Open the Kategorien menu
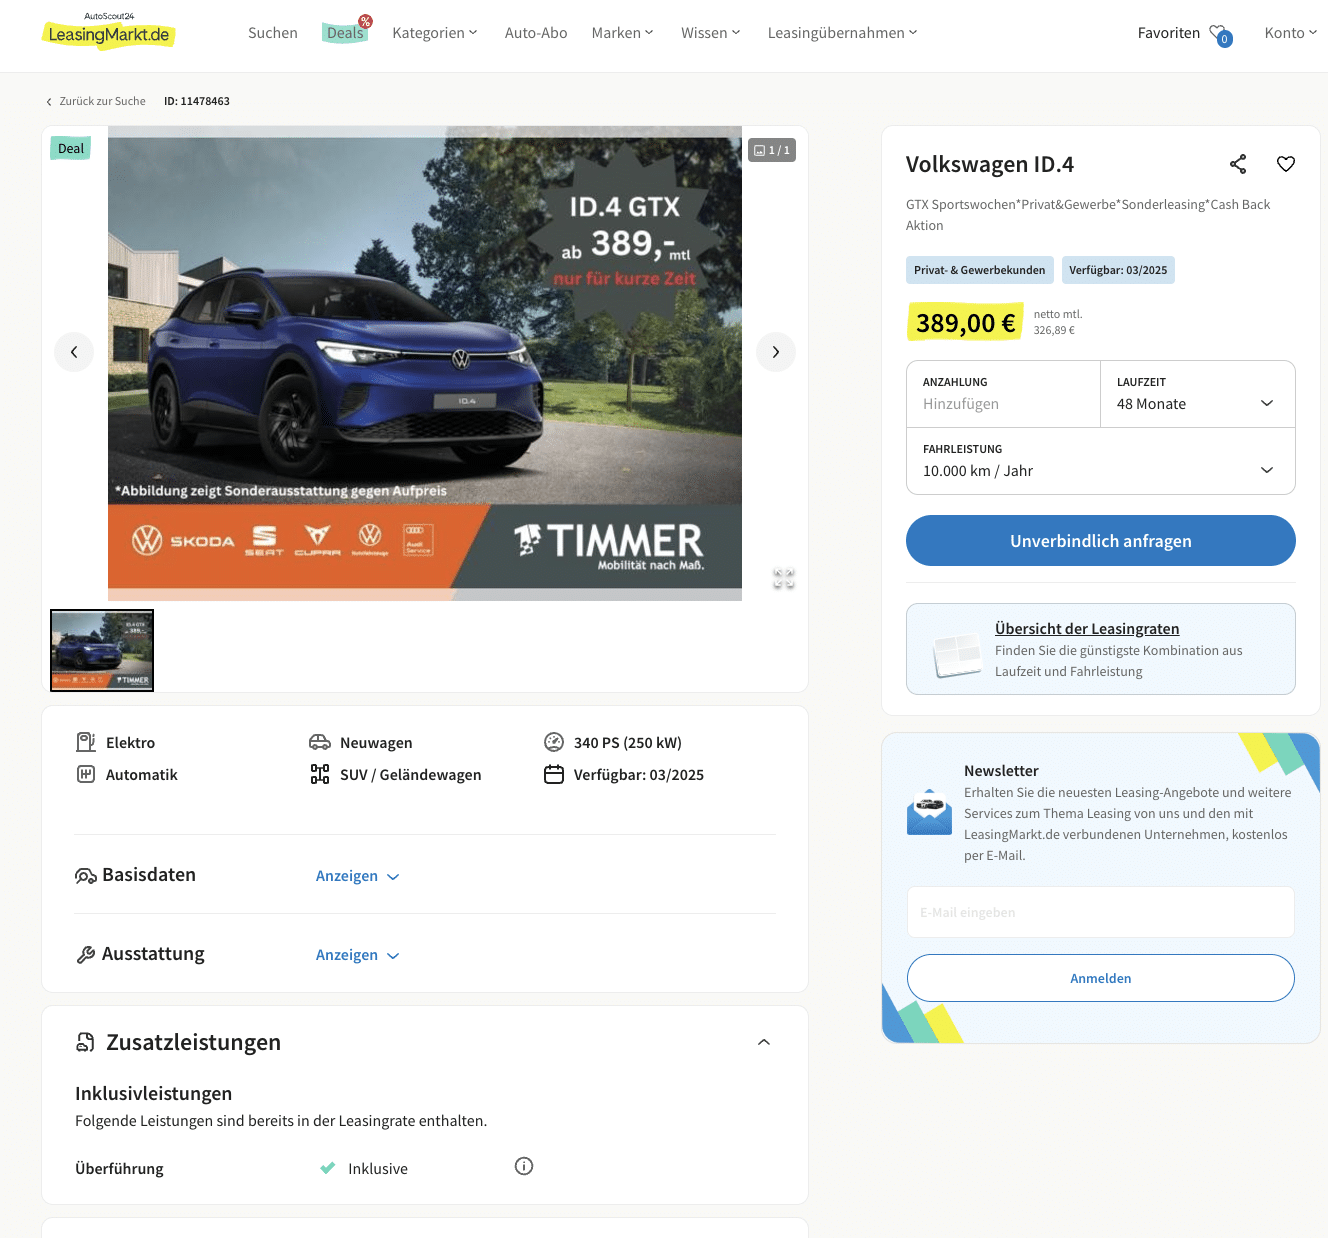This screenshot has height=1238, width=1328. [435, 33]
